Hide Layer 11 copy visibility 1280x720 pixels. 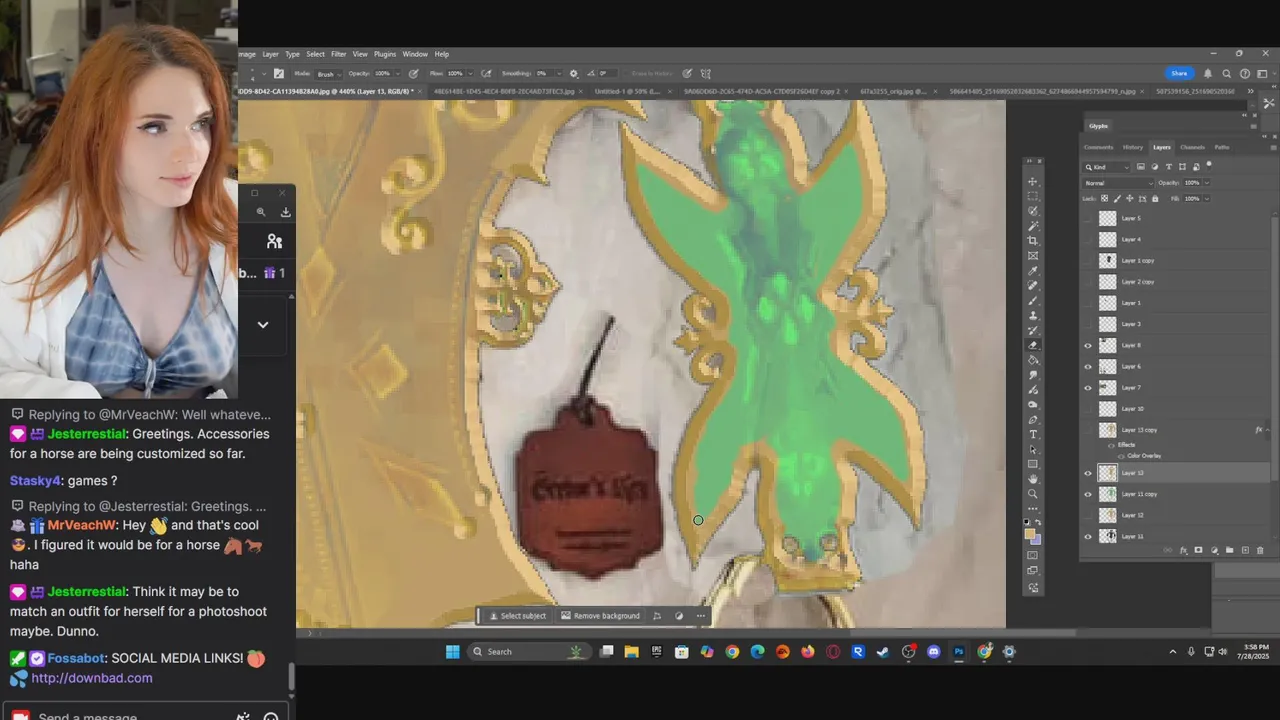[x=1088, y=494]
